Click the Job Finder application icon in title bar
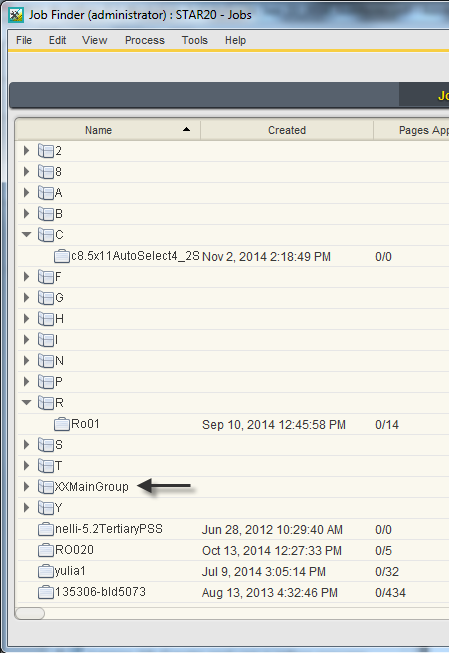The image size is (449, 653). [16, 15]
